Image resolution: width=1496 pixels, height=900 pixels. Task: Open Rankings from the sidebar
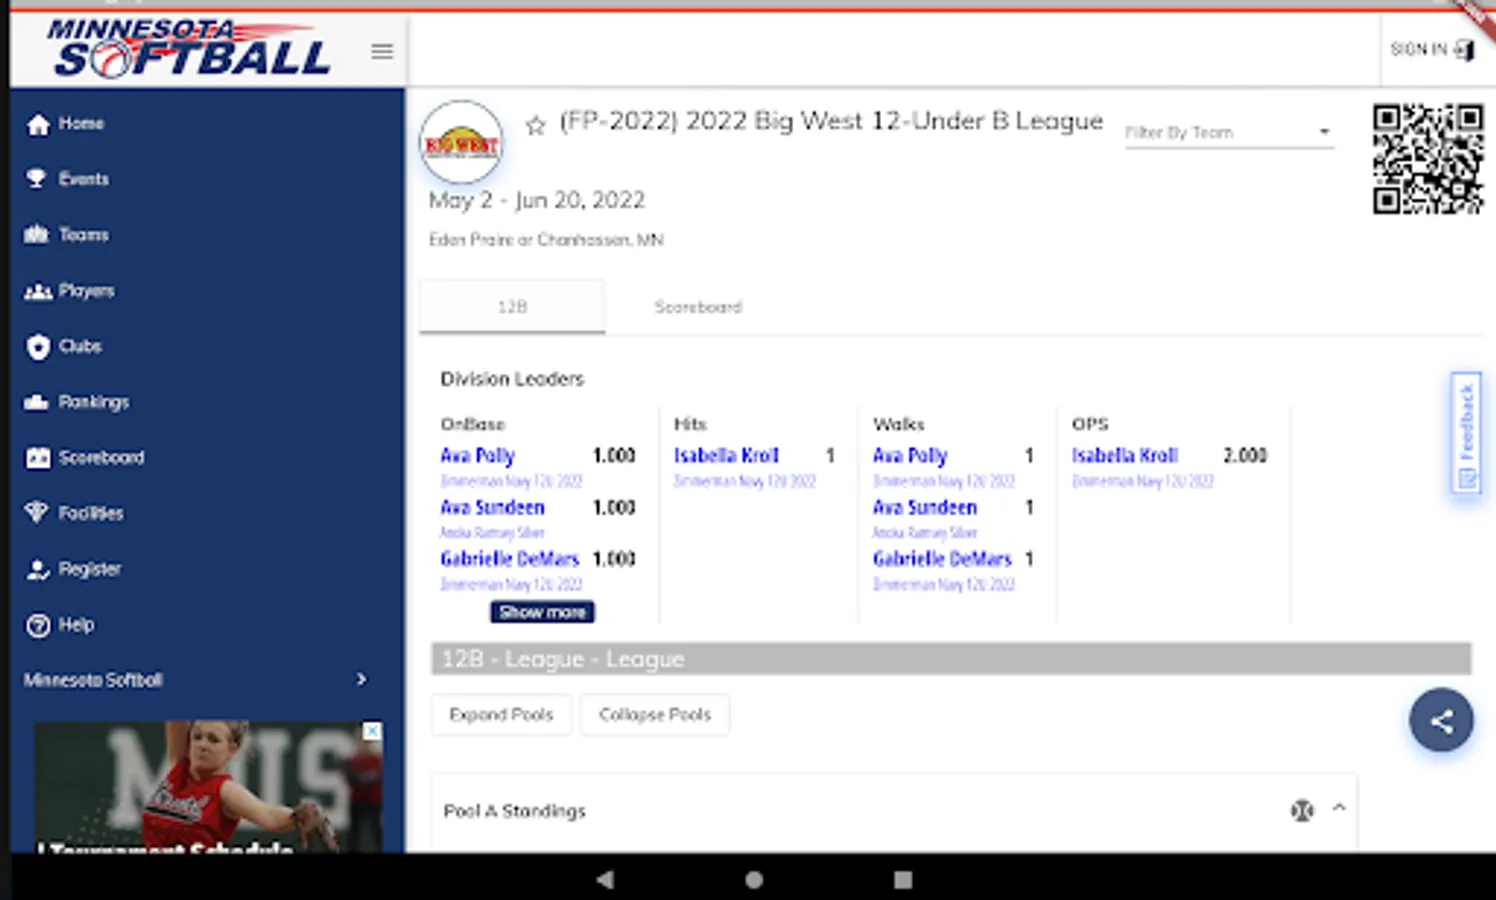[x=93, y=402]
